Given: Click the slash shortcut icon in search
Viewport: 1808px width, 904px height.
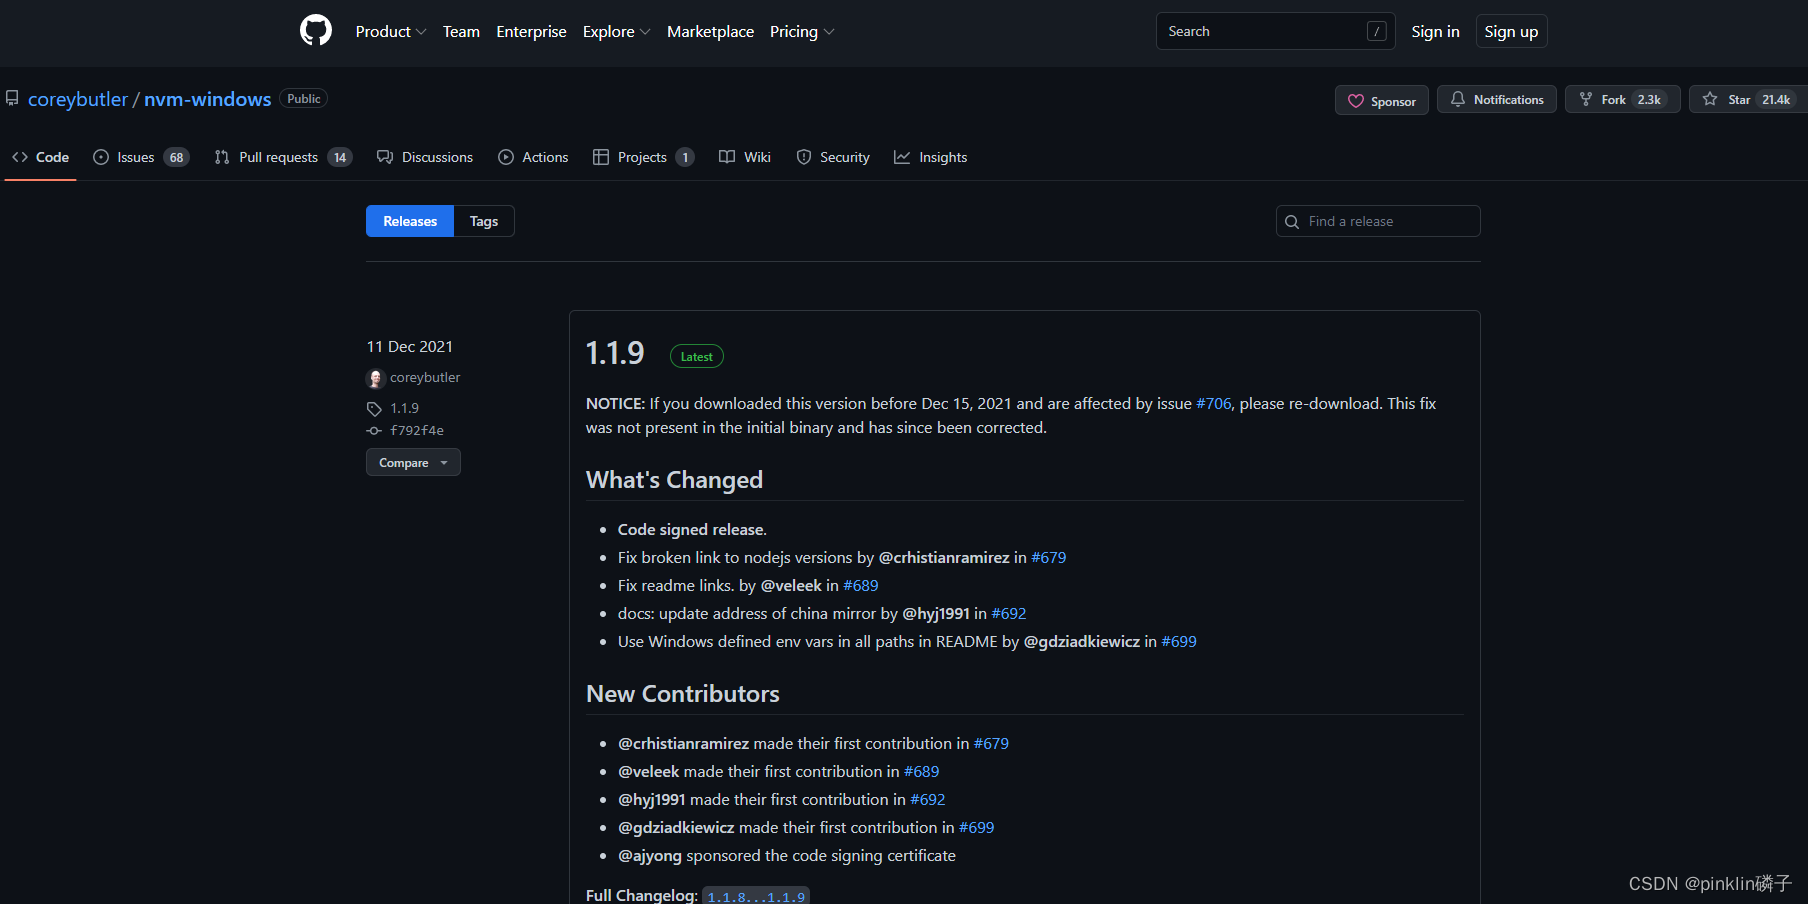Looking at the screenshot, I should (1376, 31).
